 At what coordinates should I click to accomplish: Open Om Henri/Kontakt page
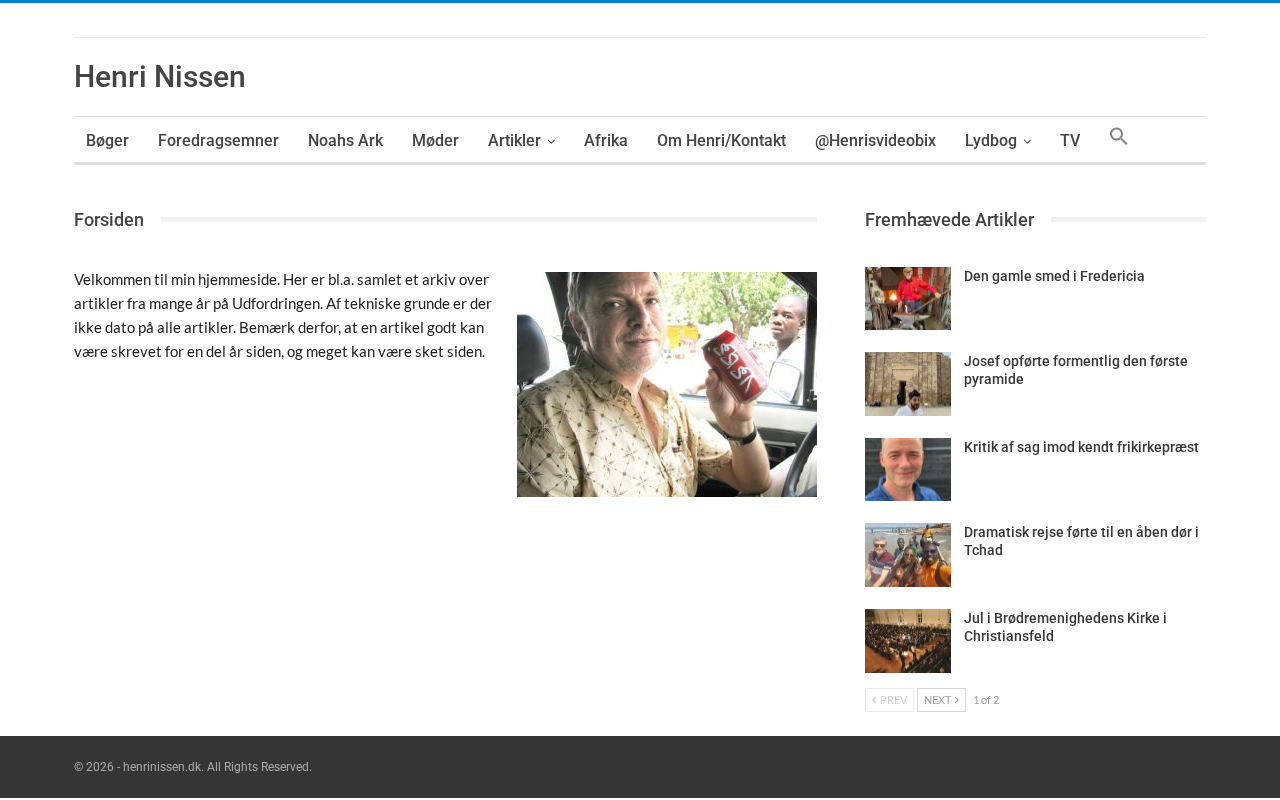pyautogui.click(x=721, y=141)
